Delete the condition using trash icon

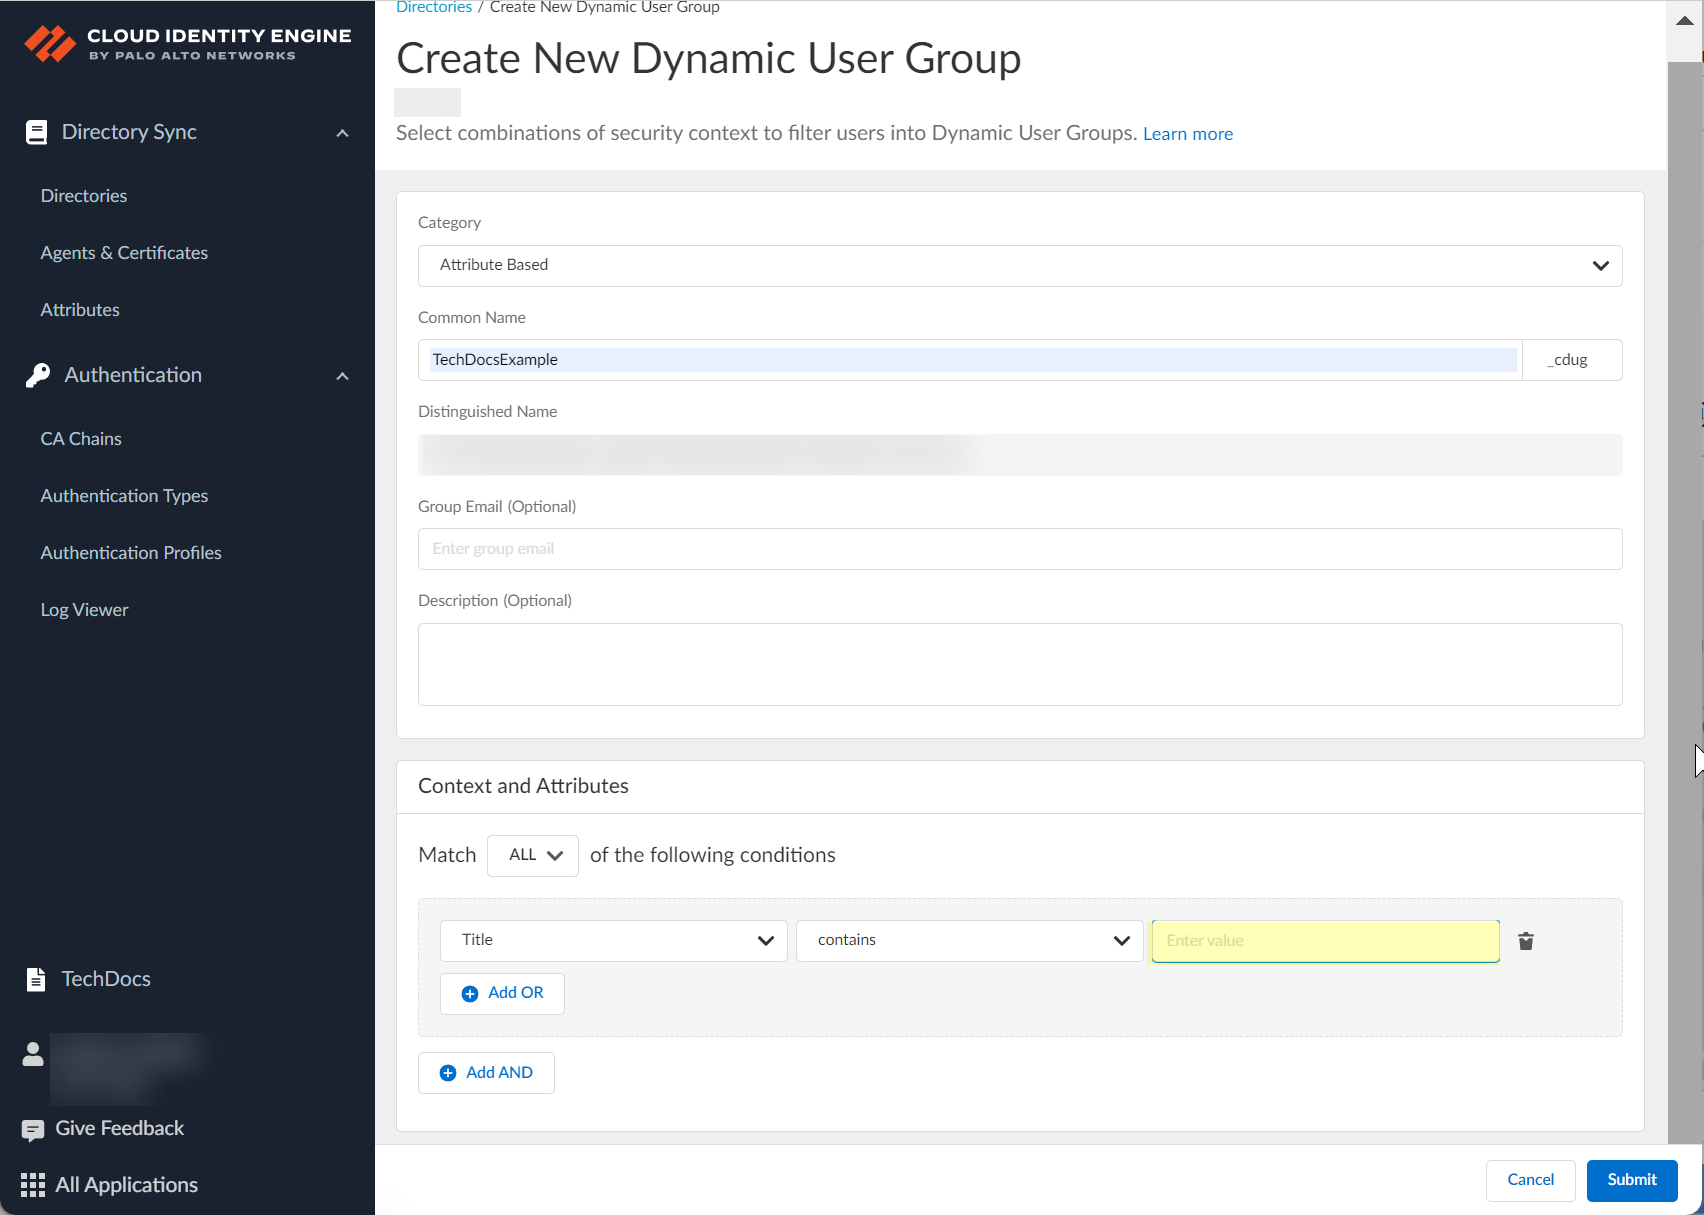(1526, 941)
